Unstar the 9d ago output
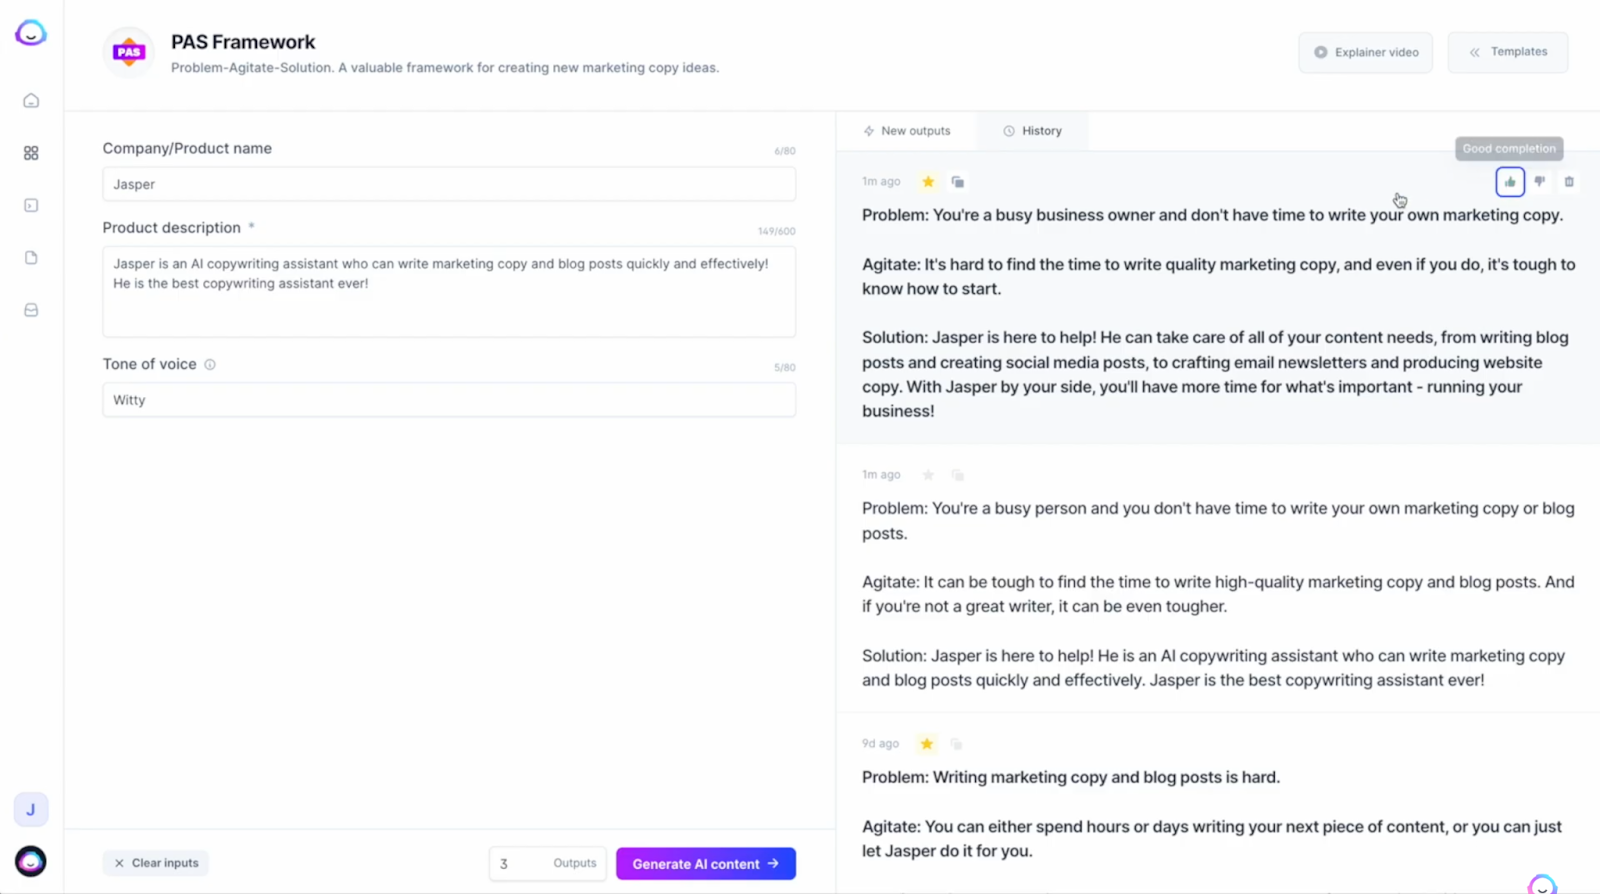 927,744
